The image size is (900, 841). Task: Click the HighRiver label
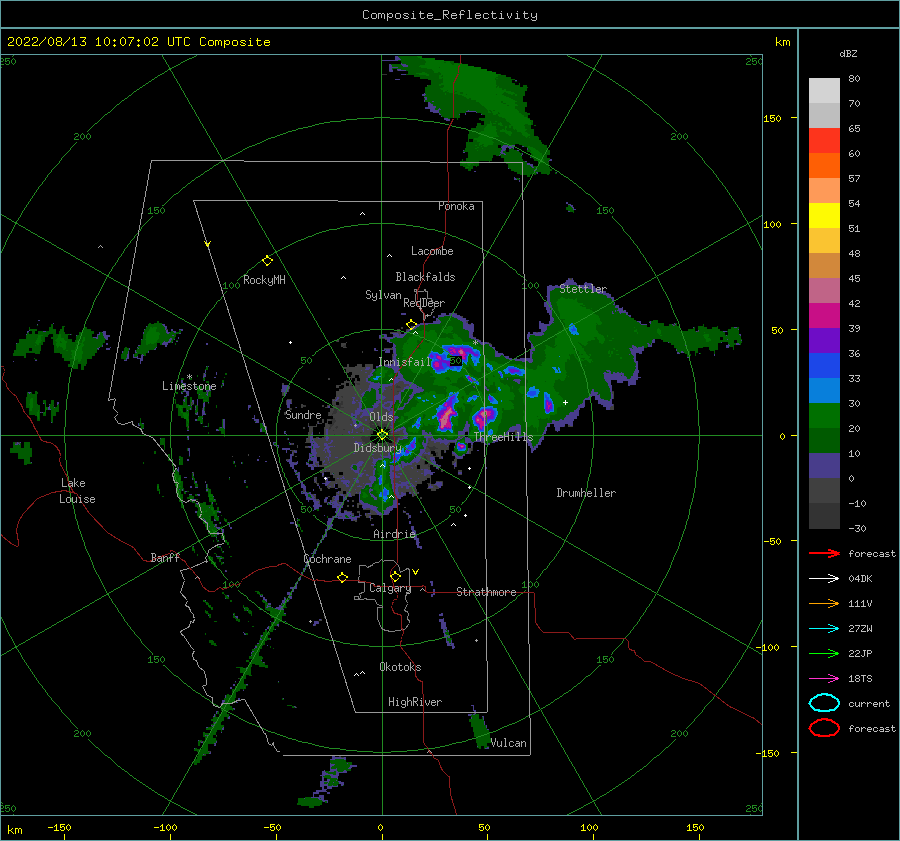point(415,702)
